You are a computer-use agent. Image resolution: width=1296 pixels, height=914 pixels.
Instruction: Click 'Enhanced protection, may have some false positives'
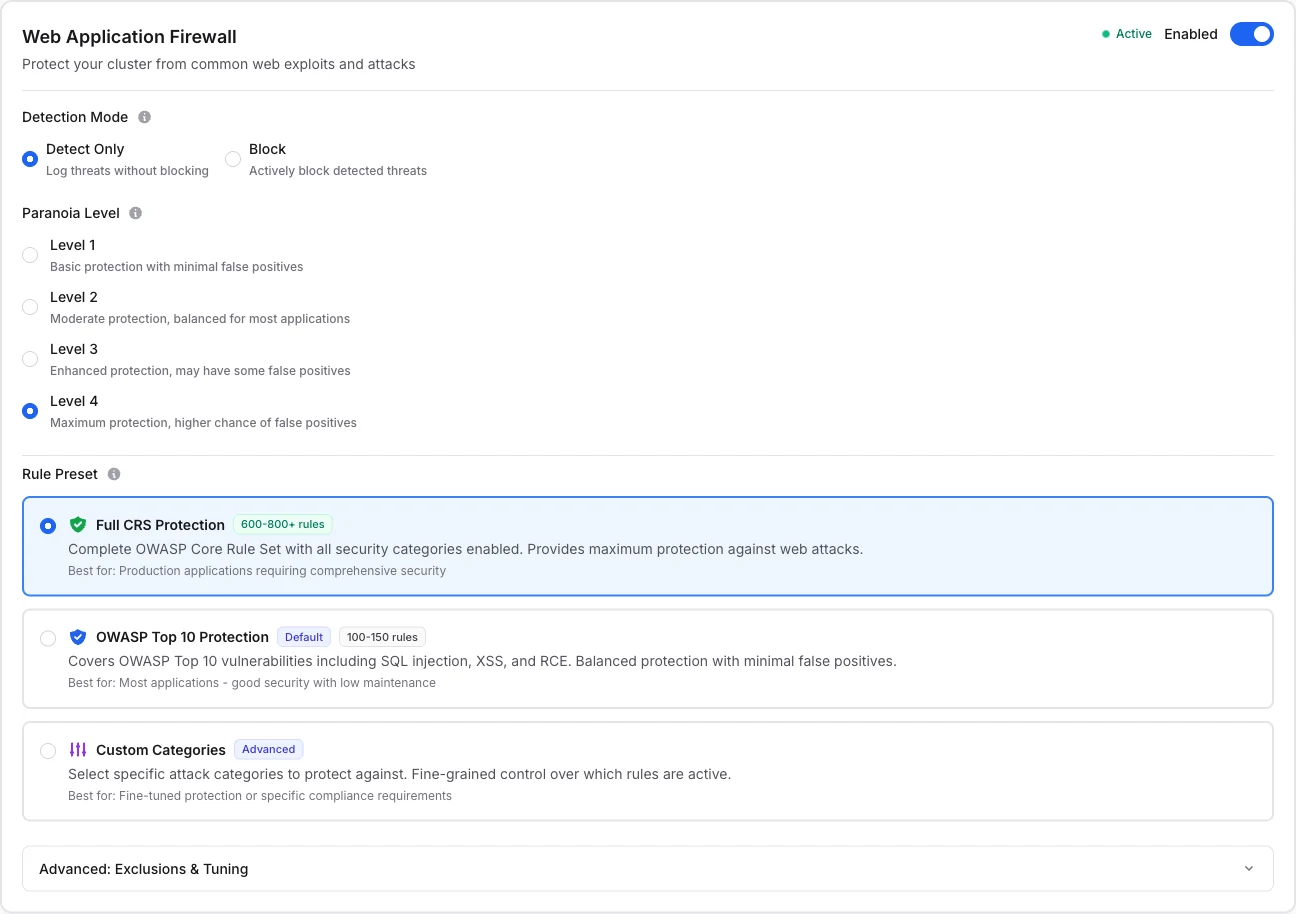pos(200,371)
